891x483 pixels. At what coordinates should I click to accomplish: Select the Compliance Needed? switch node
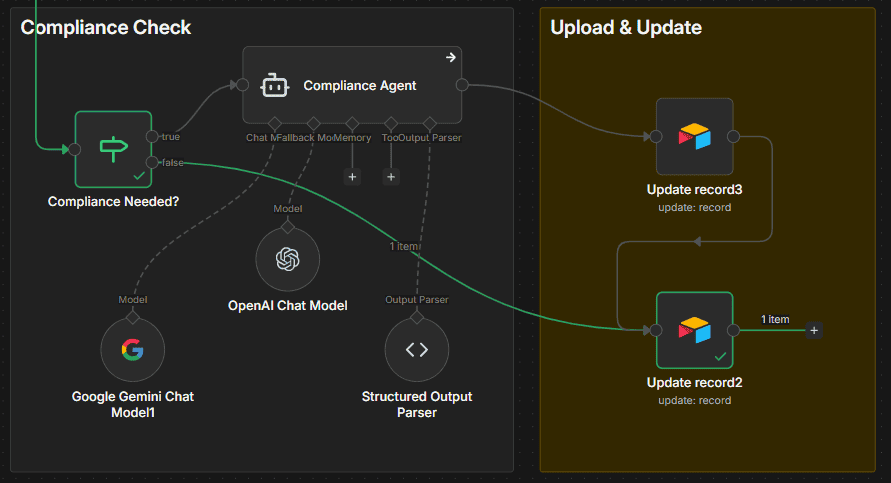coord(113,149)
